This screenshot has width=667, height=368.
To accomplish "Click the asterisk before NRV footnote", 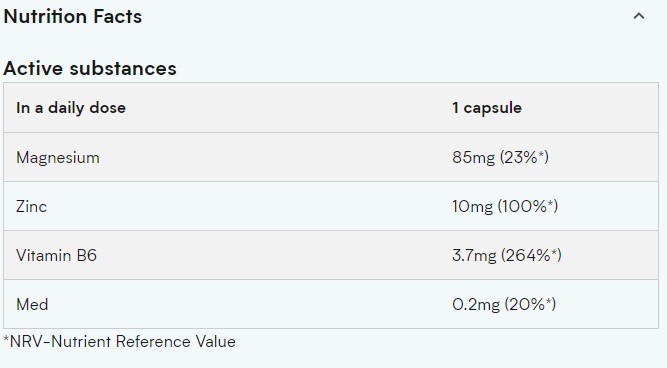I will pyautogui.click(x=6, y=338).
